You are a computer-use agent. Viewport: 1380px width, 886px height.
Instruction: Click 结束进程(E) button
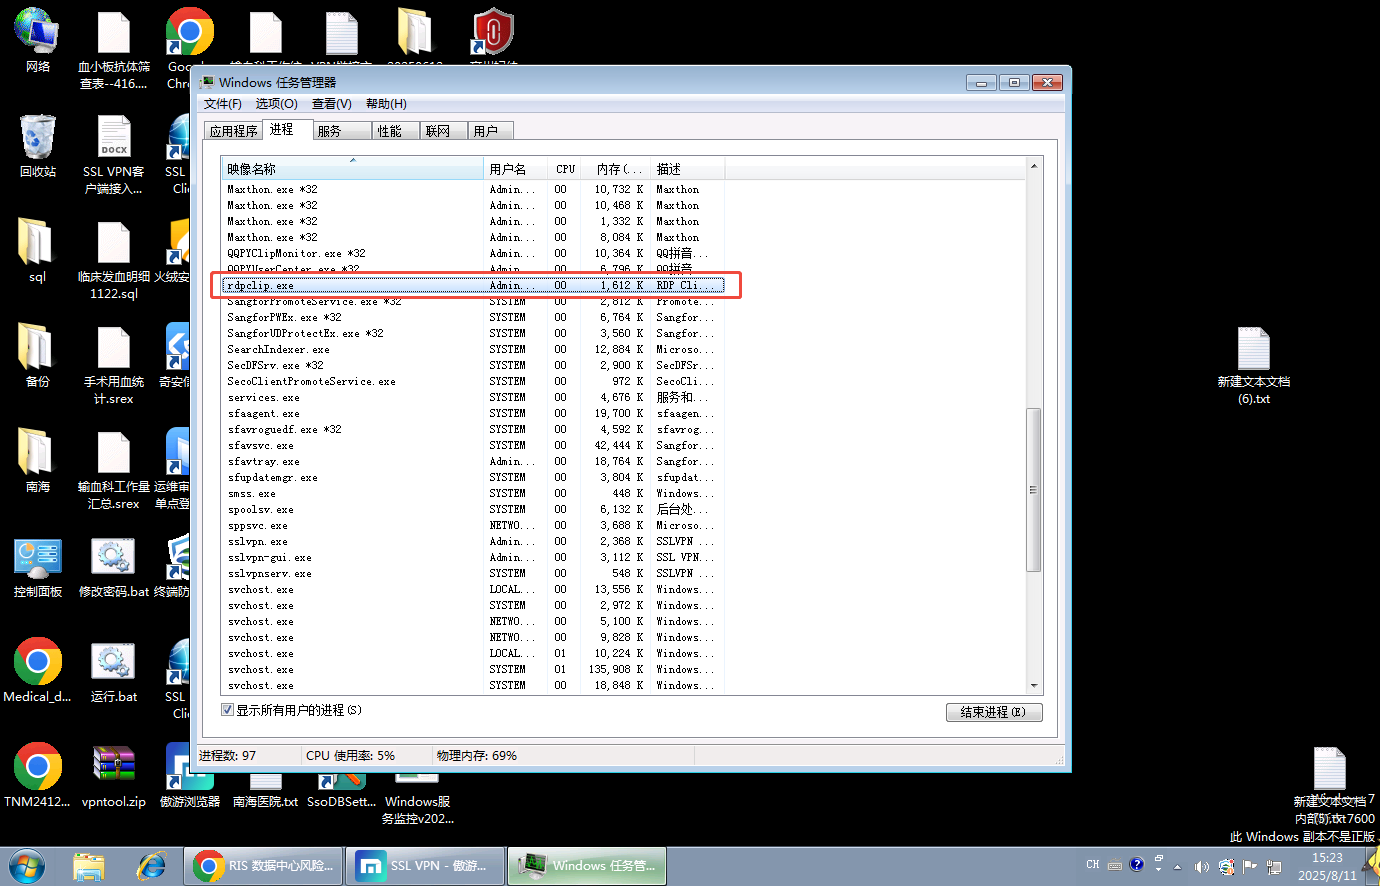(x=994, y=712)
